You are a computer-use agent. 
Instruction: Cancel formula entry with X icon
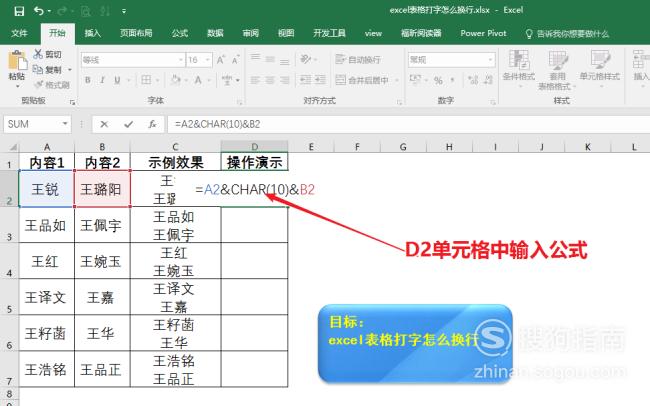(x=104, y=124)
